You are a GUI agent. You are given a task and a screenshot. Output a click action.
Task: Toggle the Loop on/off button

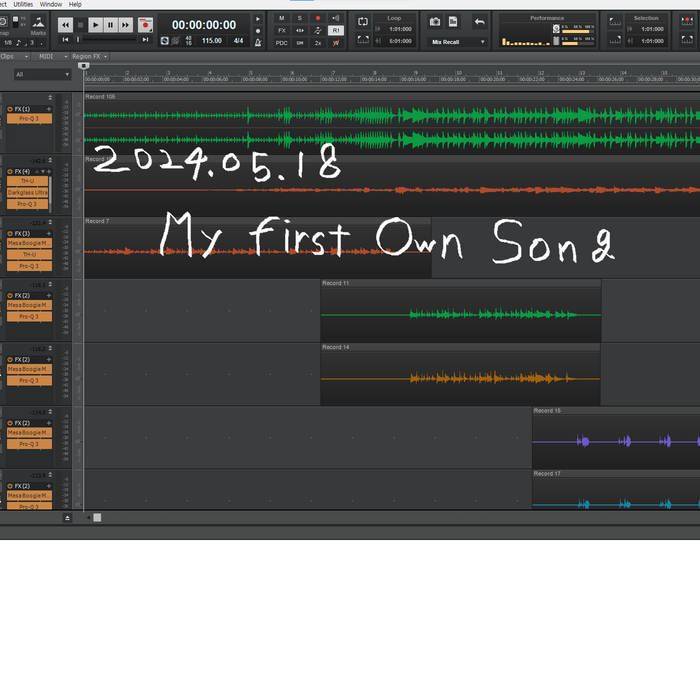(x=363, y=21)
